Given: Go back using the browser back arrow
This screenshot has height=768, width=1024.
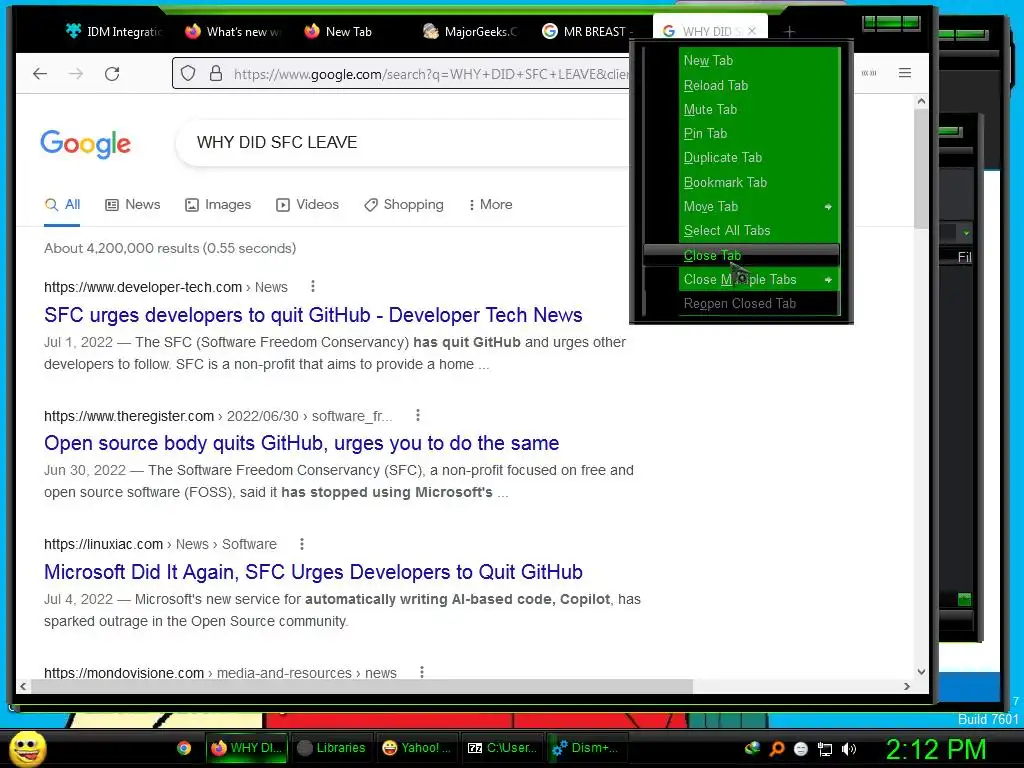Looking at the screenshot, I should 40,74.
